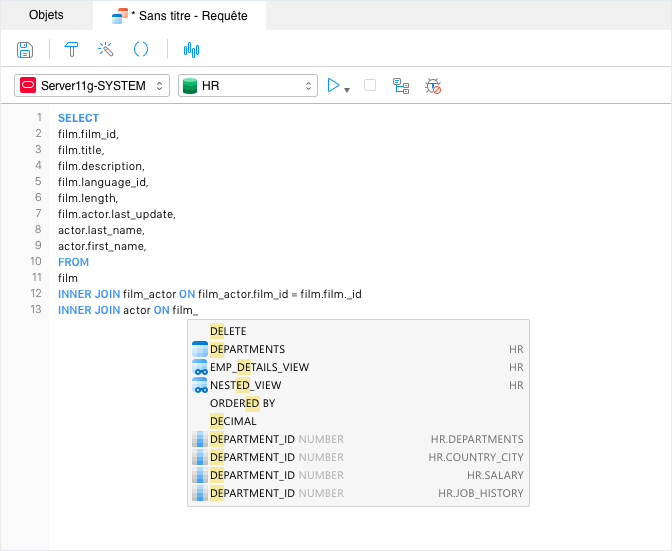Click the green HR database icon

click(190, 86)
